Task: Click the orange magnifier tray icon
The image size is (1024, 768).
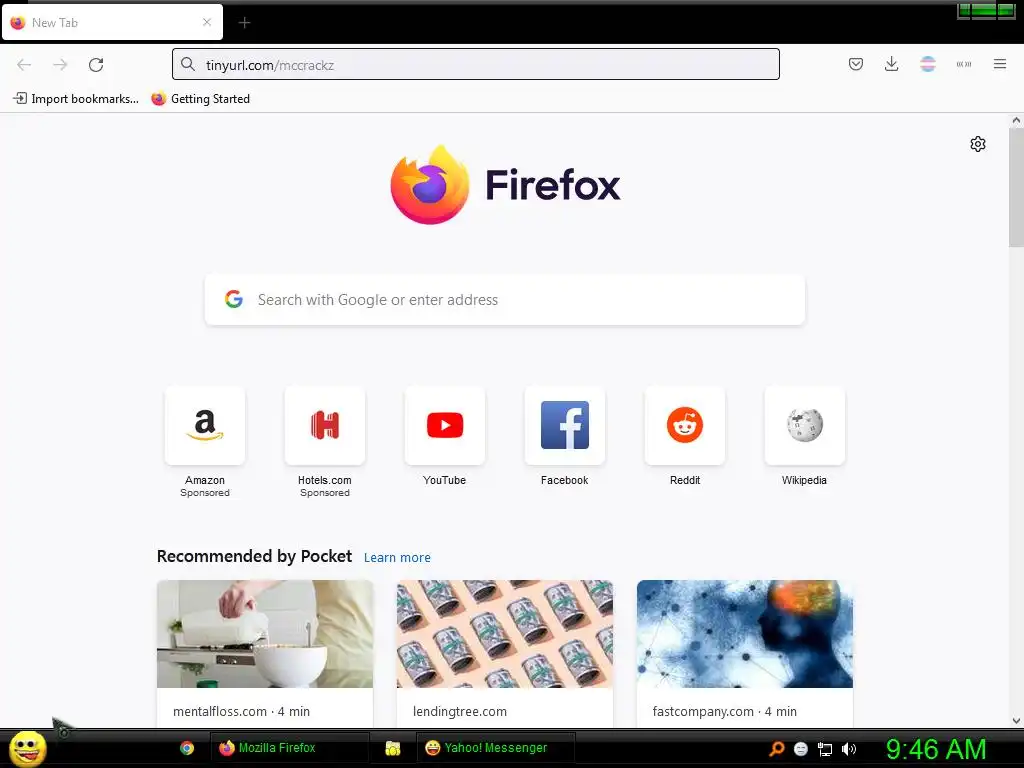Action: [776, 749]
